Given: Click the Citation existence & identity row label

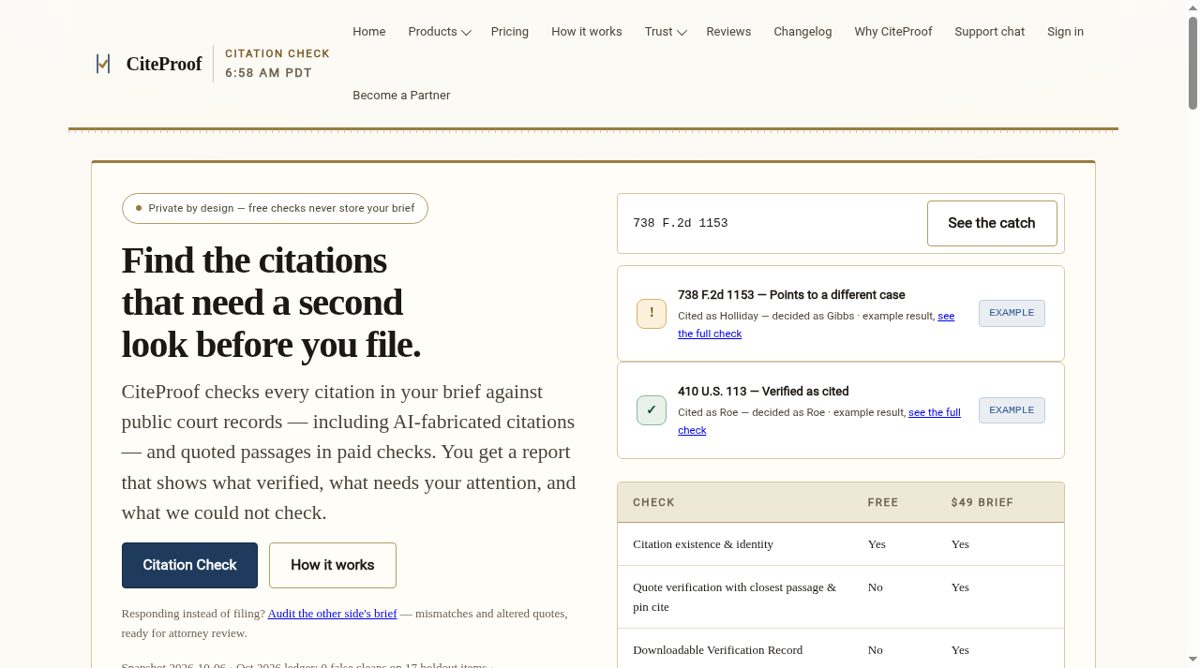Looking at the screenshot, I should tap(703, 544).
